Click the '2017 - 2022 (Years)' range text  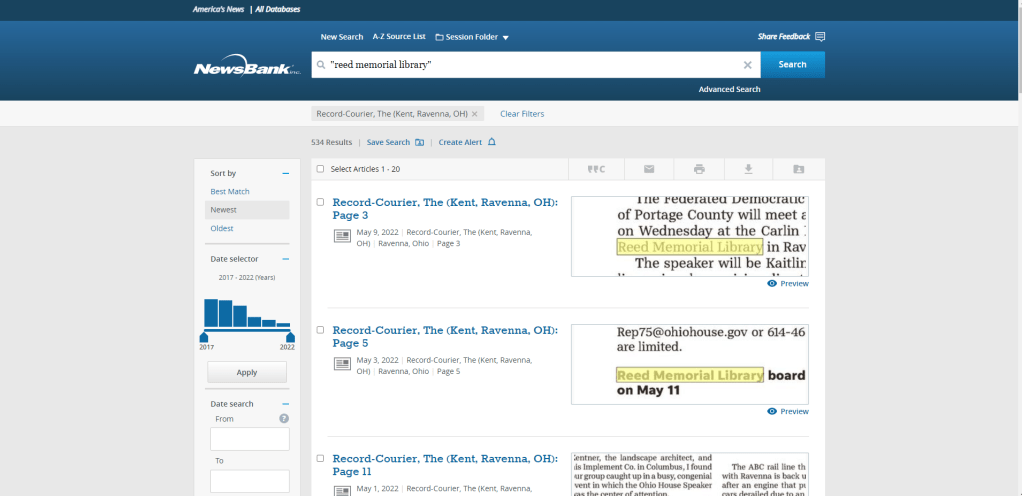pyautogui.click(x=247, y=278)
